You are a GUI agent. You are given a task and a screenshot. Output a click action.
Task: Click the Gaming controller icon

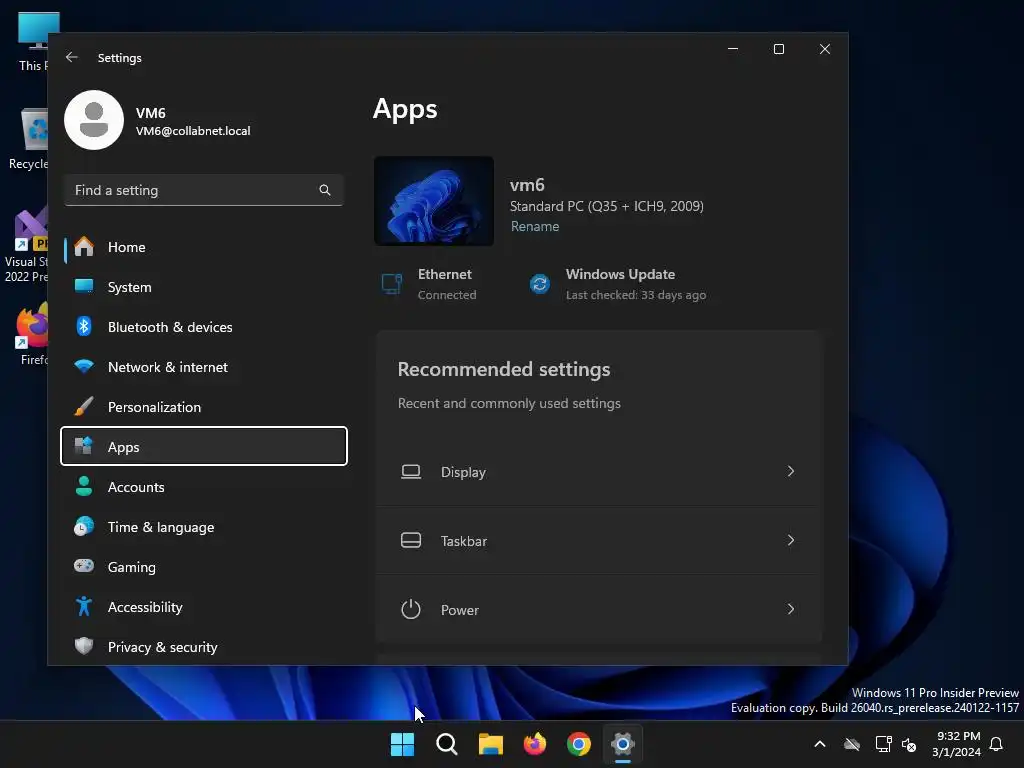84,566
